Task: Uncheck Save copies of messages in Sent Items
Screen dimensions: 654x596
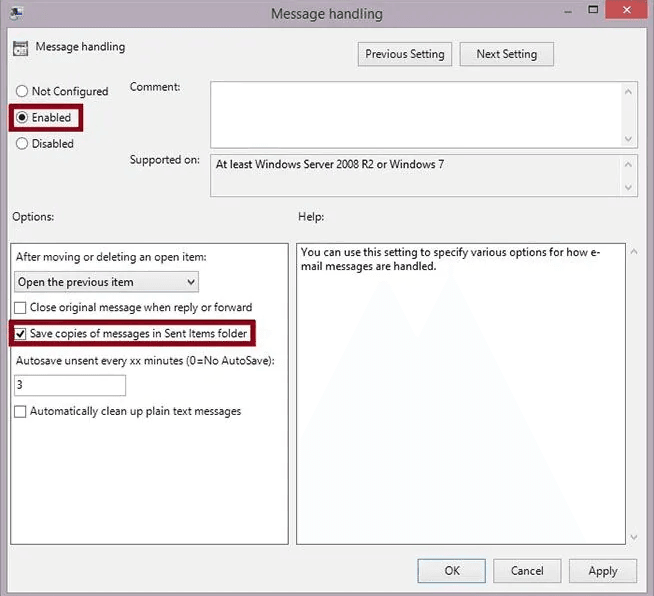Action: 20,334
